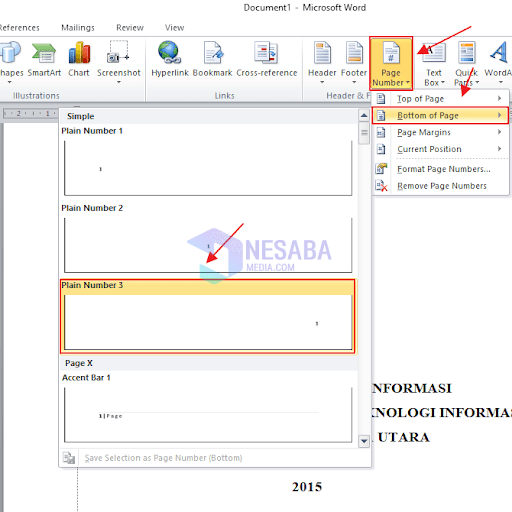
Task: Open Quick Parts
Action: pyautogui.click(x=466, y=63)
